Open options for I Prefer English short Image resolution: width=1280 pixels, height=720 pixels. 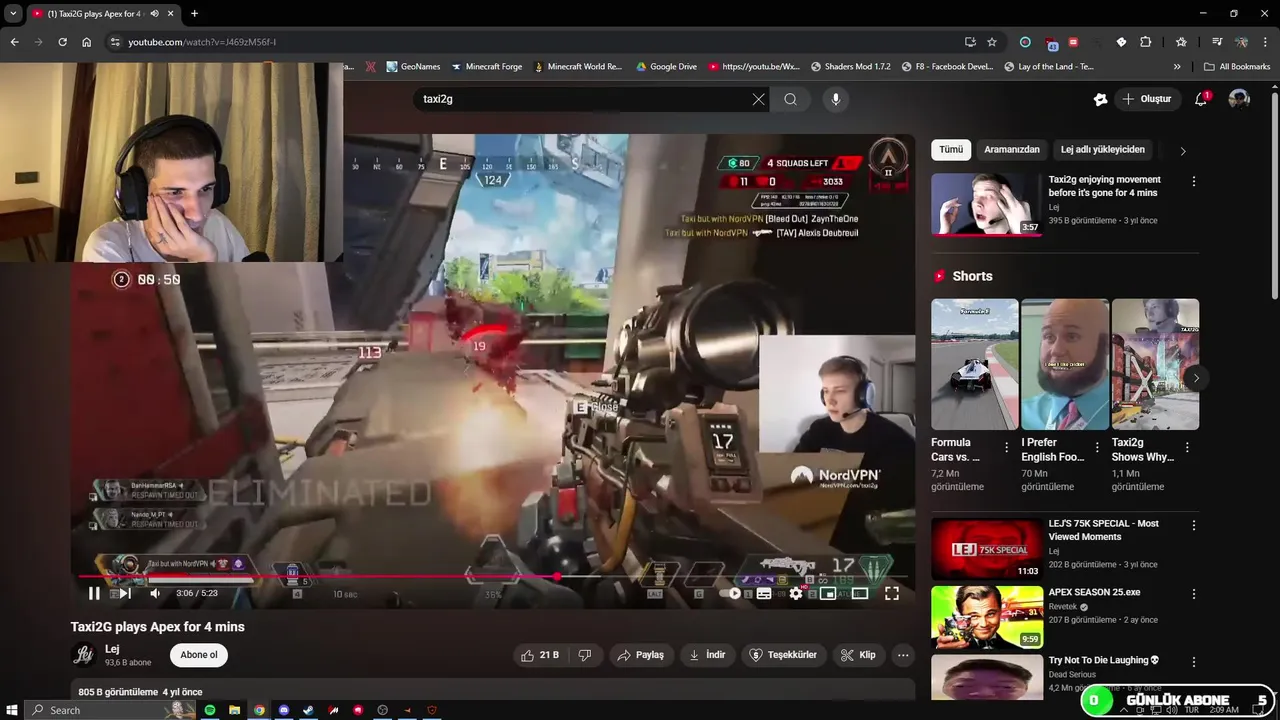[x=1097, y=448]
